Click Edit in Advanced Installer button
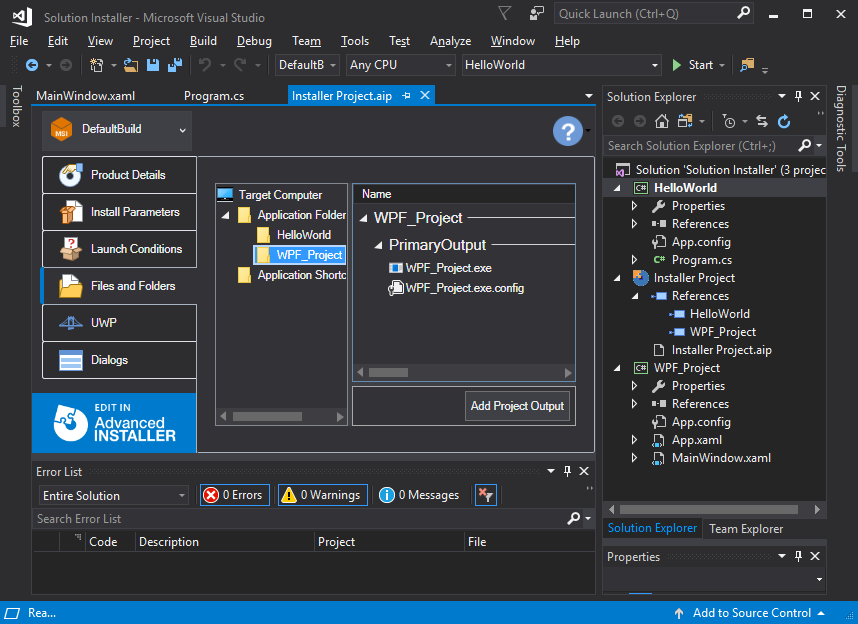The image size is (858, 624). [x=114, y=423]
